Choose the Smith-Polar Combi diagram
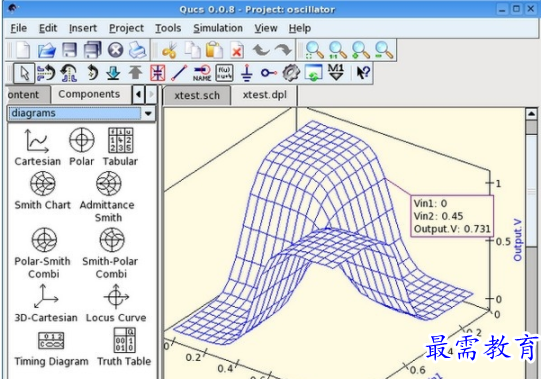 [111, 253]
